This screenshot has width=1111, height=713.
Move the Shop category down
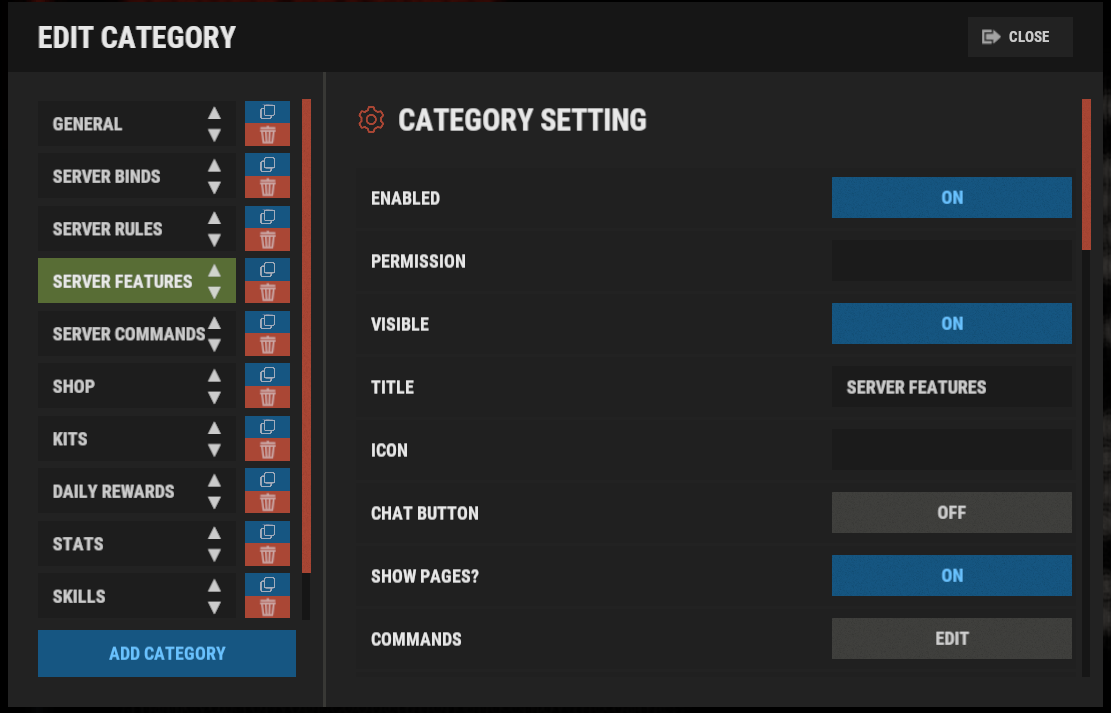[214, 398]
